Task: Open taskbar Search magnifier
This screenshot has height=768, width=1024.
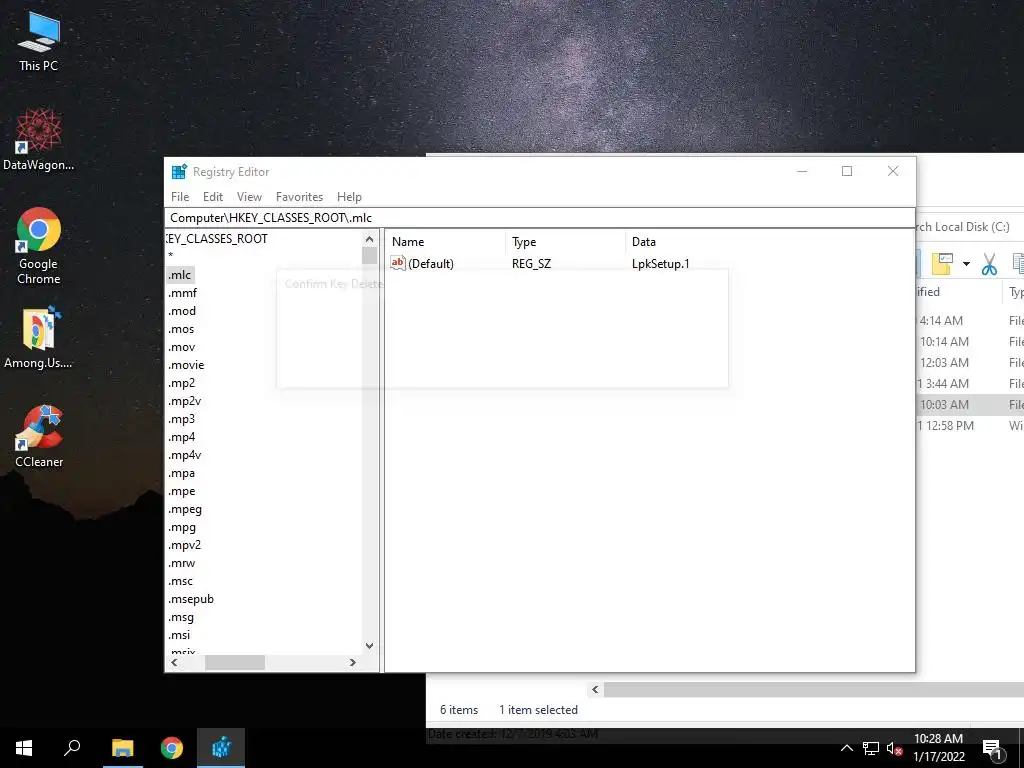Action: point(72,748)
